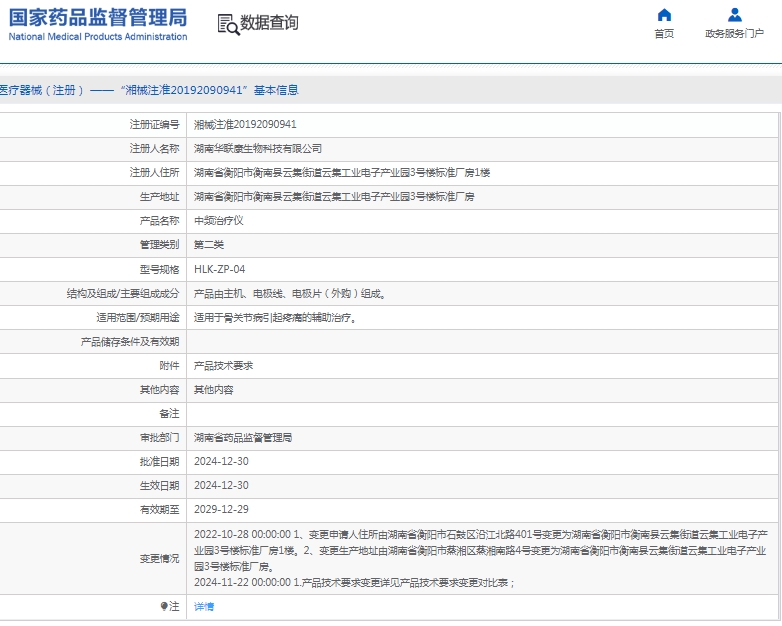Select the 审批部门 value 湖南省药品监督管理局
782x626 pixels.
click(243, 437)
